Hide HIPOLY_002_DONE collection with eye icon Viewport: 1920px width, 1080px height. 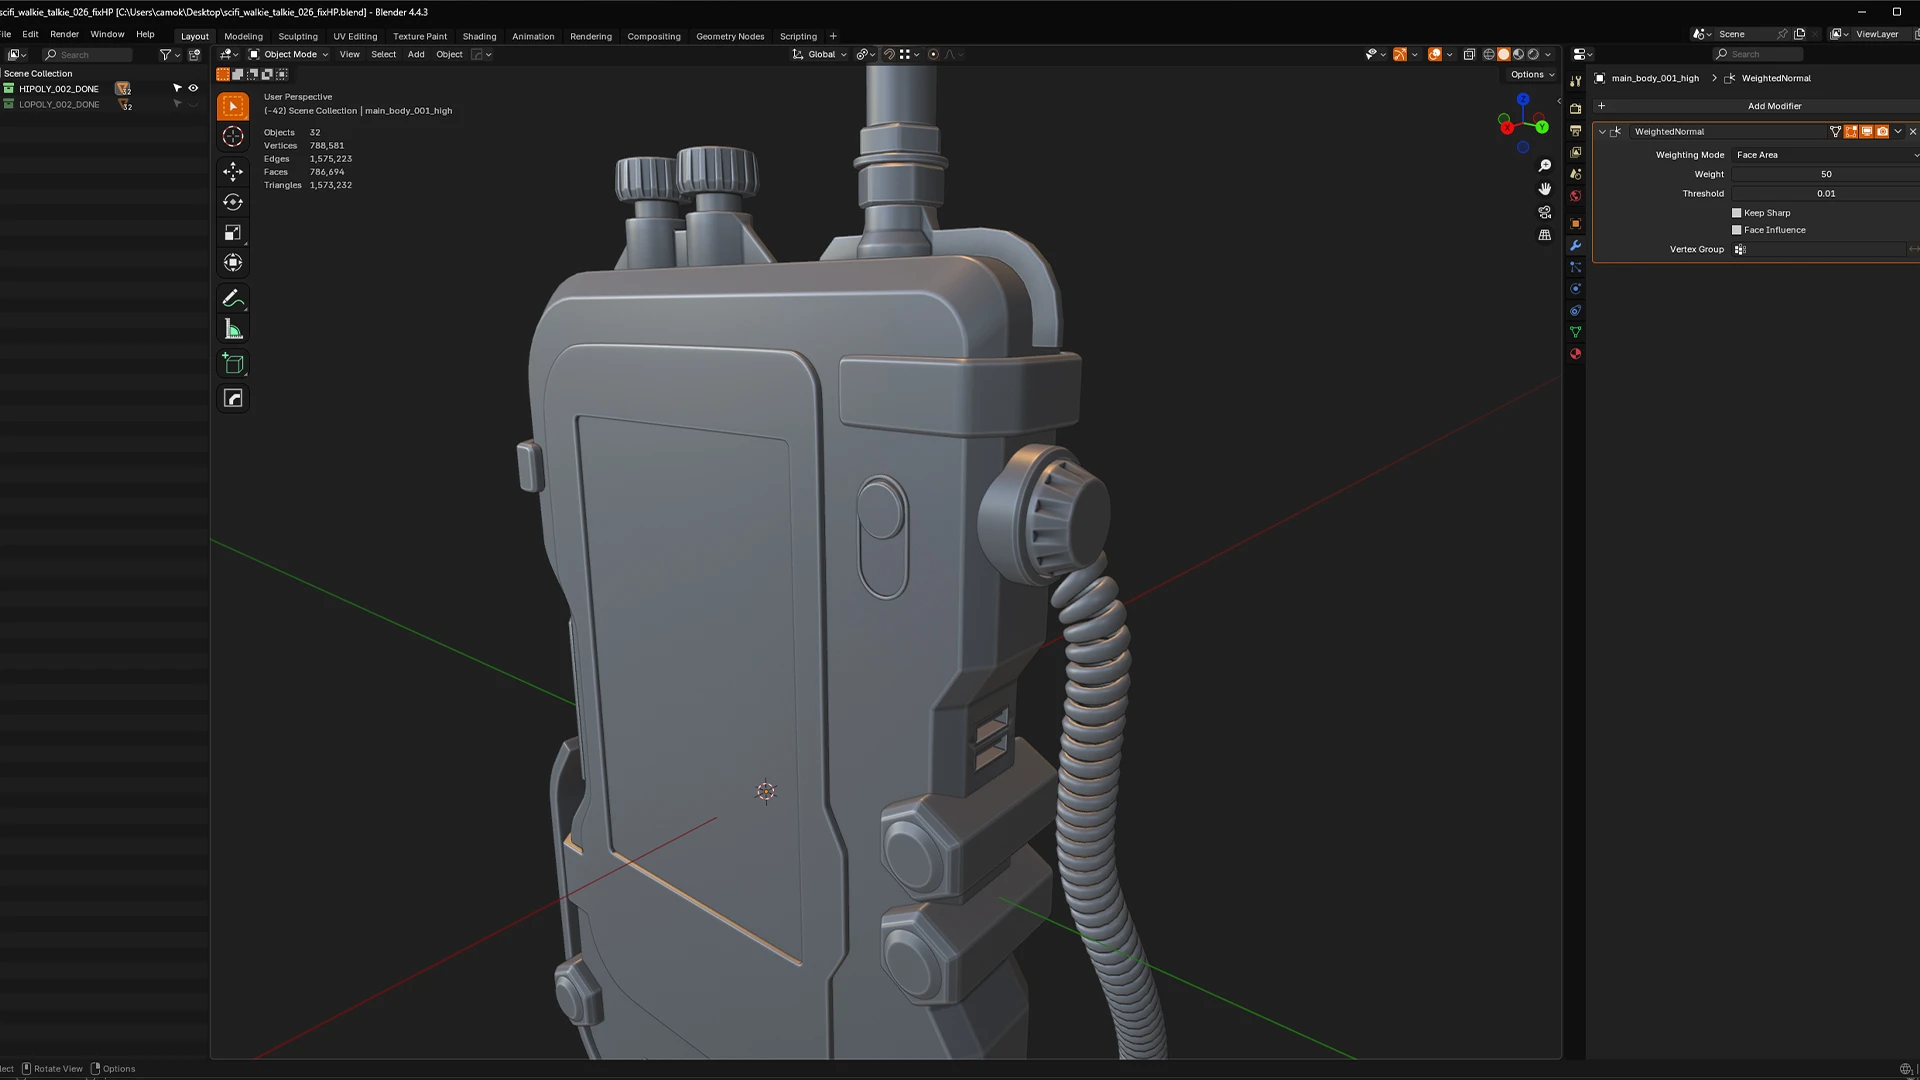click(x=193, y=88)
